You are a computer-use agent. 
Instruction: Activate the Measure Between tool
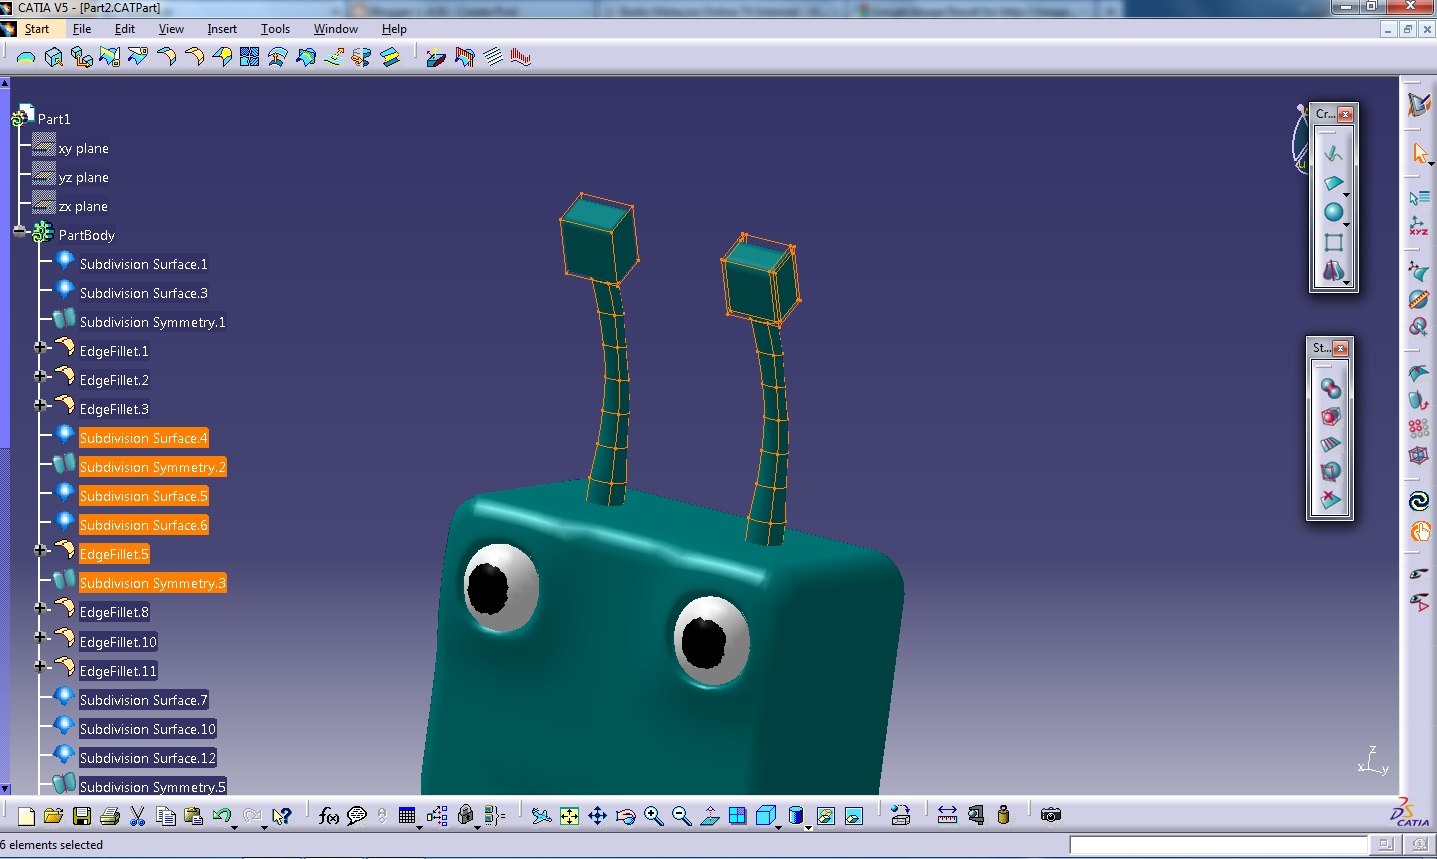tap(947, 815)
